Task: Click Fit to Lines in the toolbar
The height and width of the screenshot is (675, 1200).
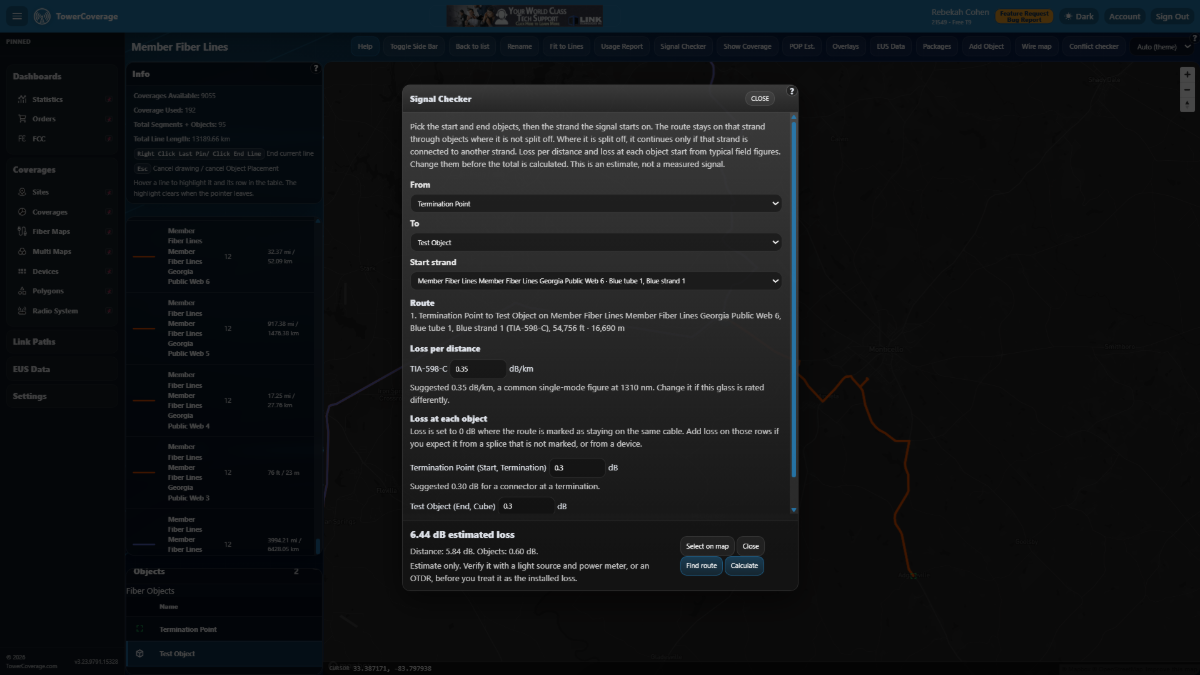Action: click(567, 46)
